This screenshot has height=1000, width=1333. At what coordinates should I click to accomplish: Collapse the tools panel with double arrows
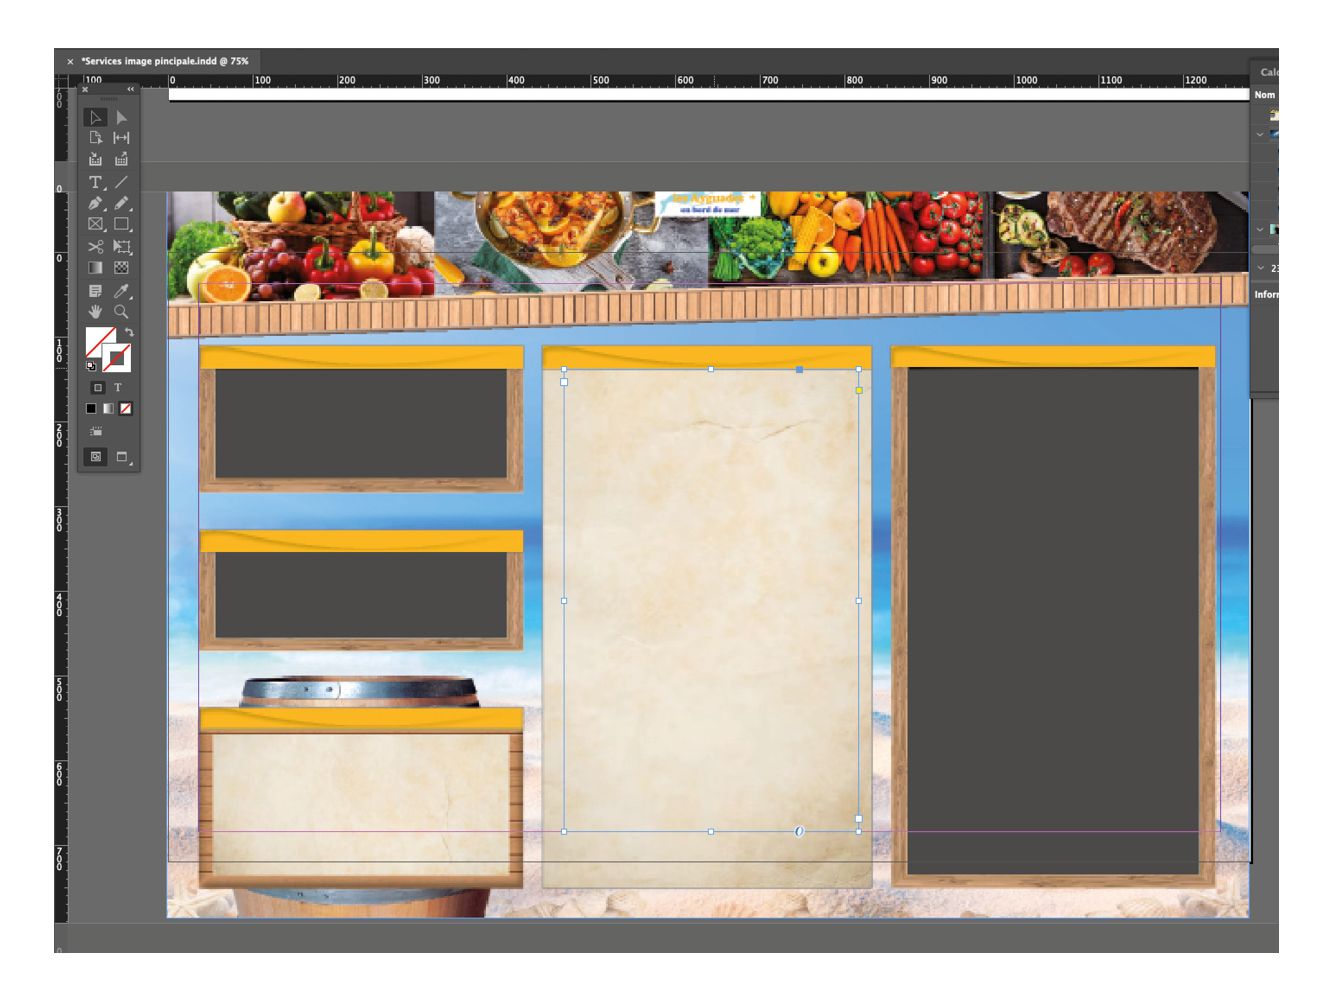click(x=130, y=89)
